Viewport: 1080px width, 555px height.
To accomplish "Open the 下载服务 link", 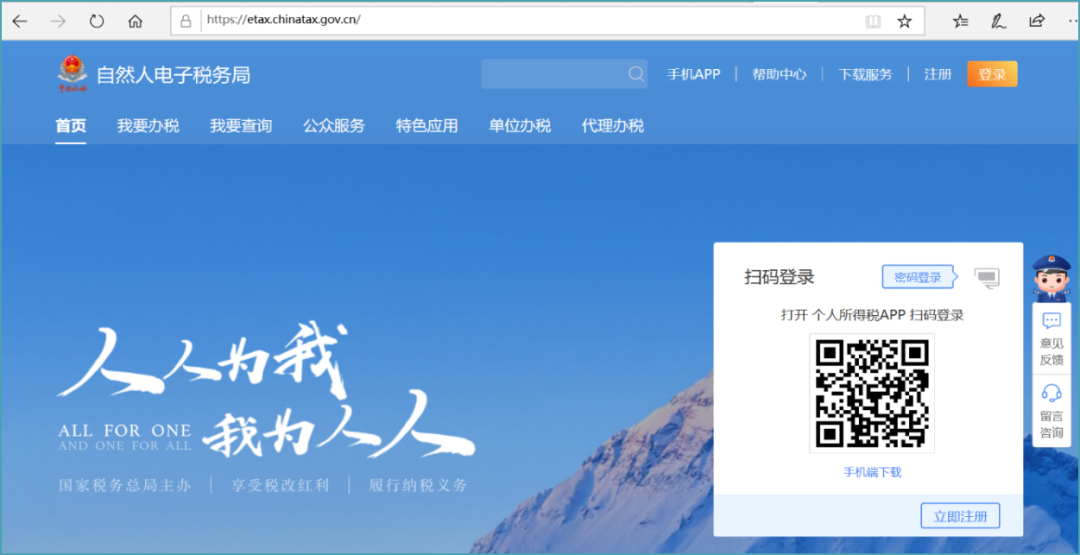I will click(865, 74).
